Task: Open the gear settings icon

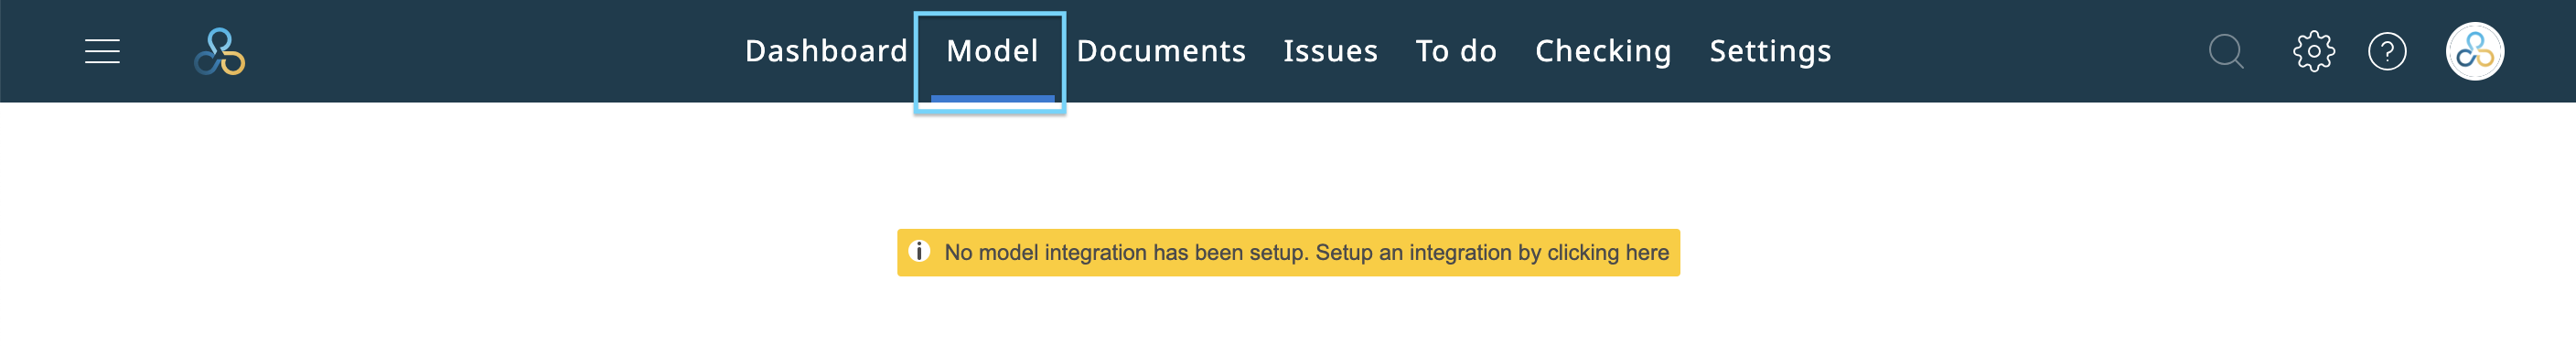Action: tap(2313, 51)
